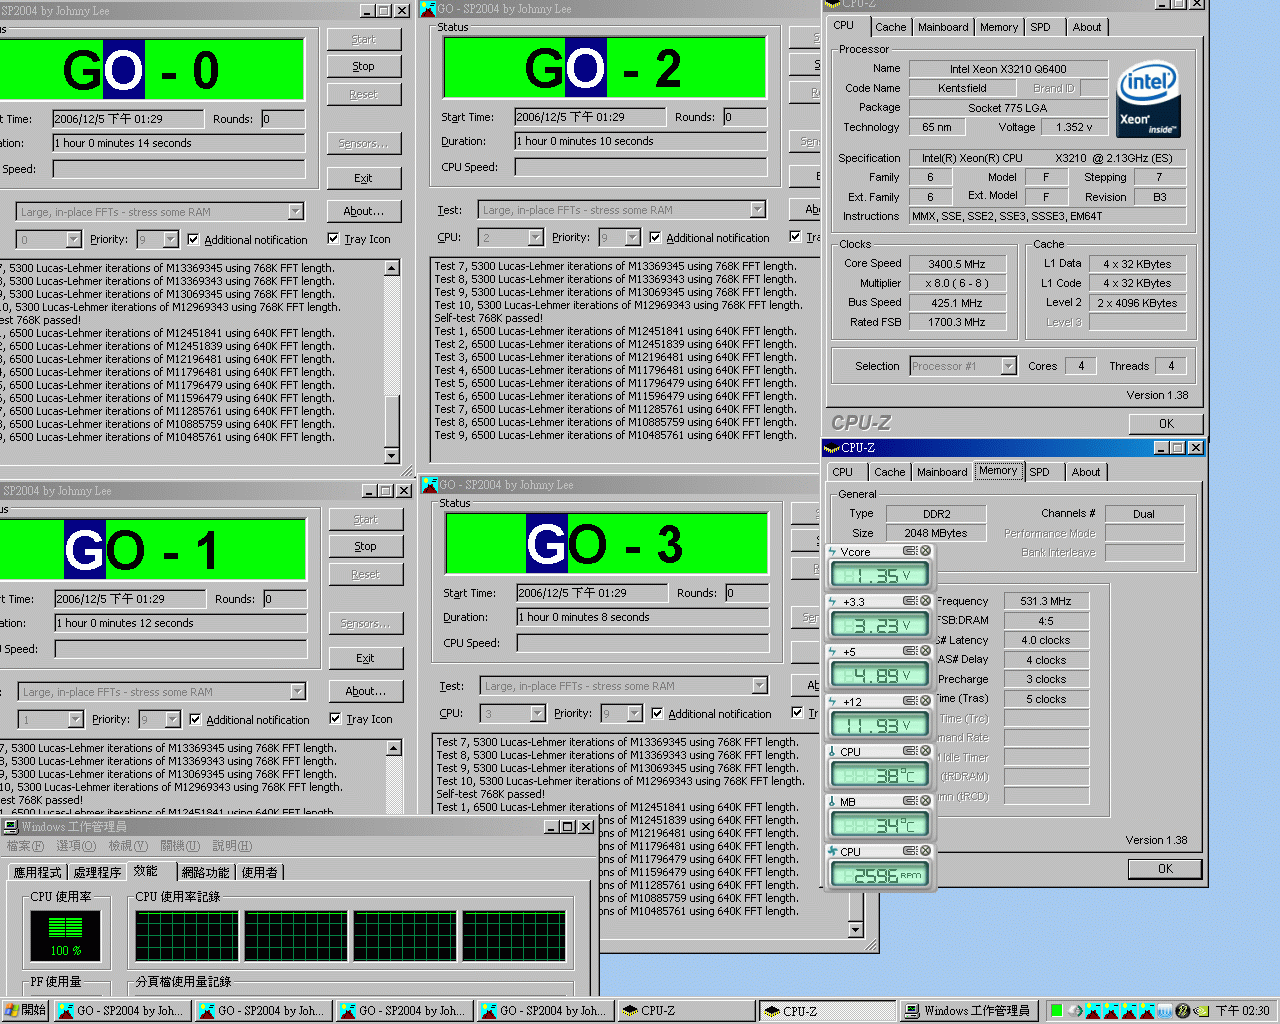The width and height of the screenshot is (1280, 1024).
Task: Switch to Windows 工作管理員 taskbar button
Action: pyautogui.click(x=968, y=1011)
